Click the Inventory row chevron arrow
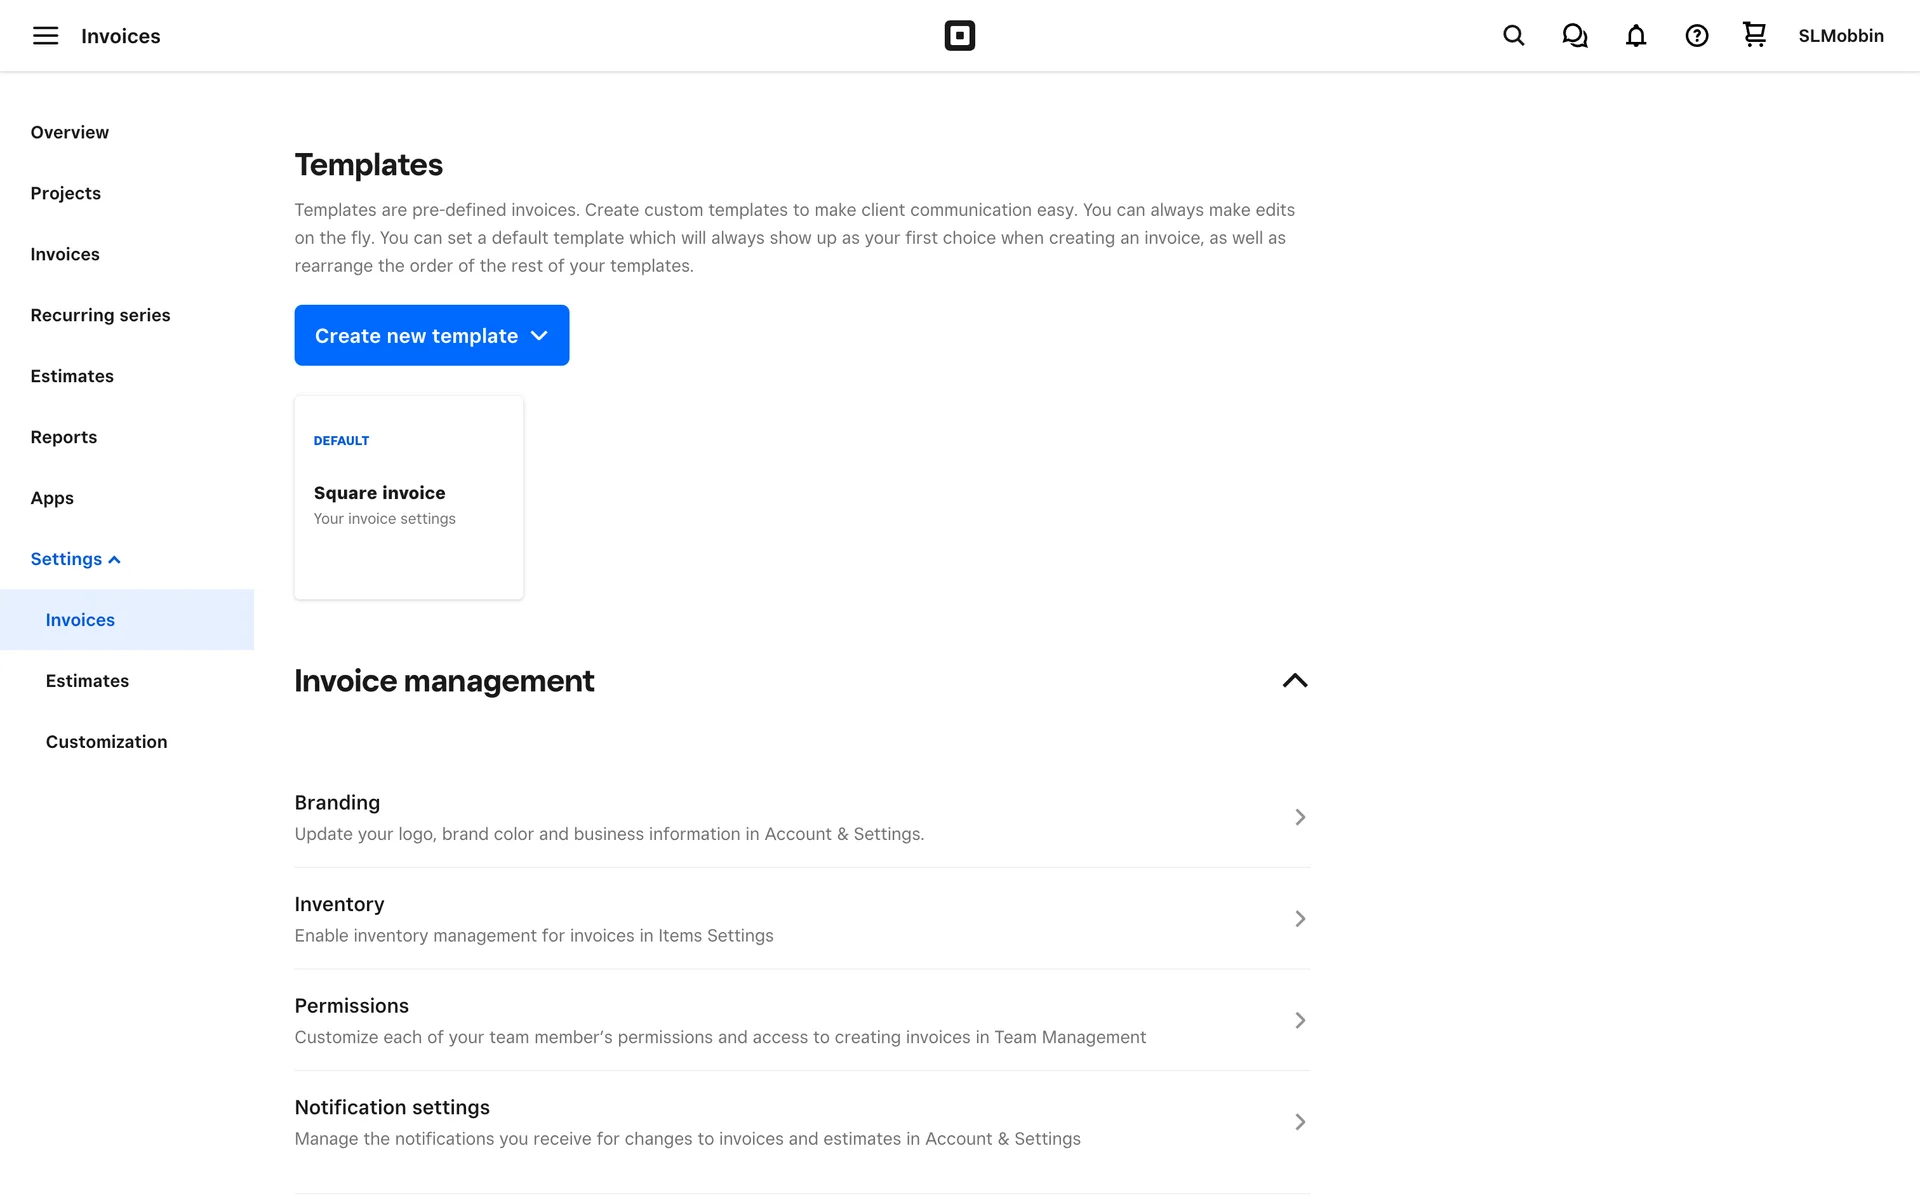The height and width of the screenshot is (1200, 1920). click(1299, 919)
